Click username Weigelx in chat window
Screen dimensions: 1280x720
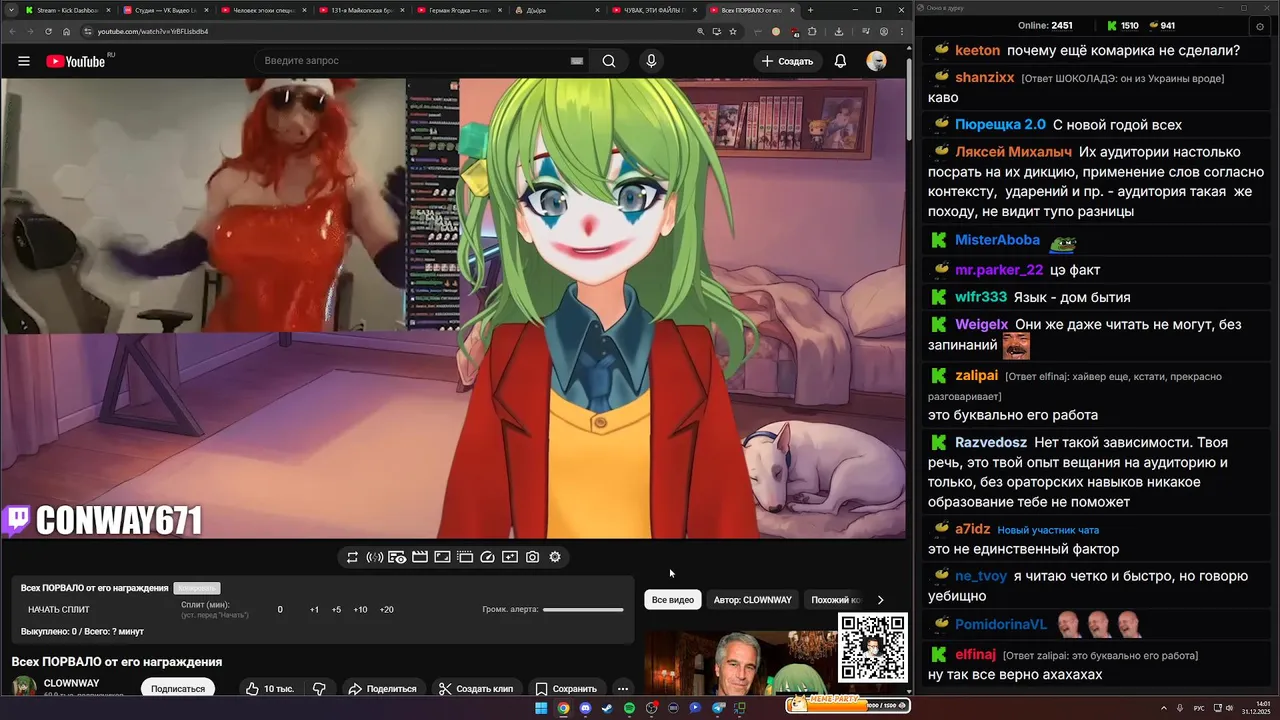[x=981, y=324]
